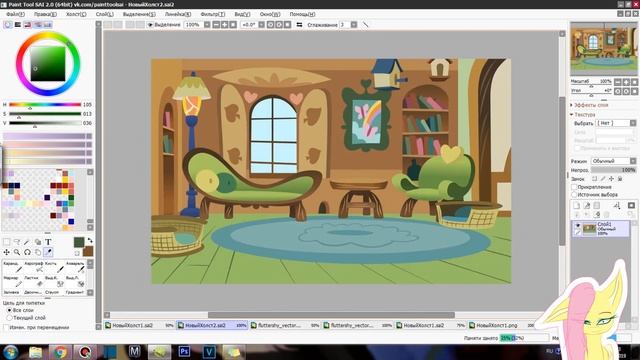
Task: Show the RGB sliders panel icon
Action: tap(18, 25)
